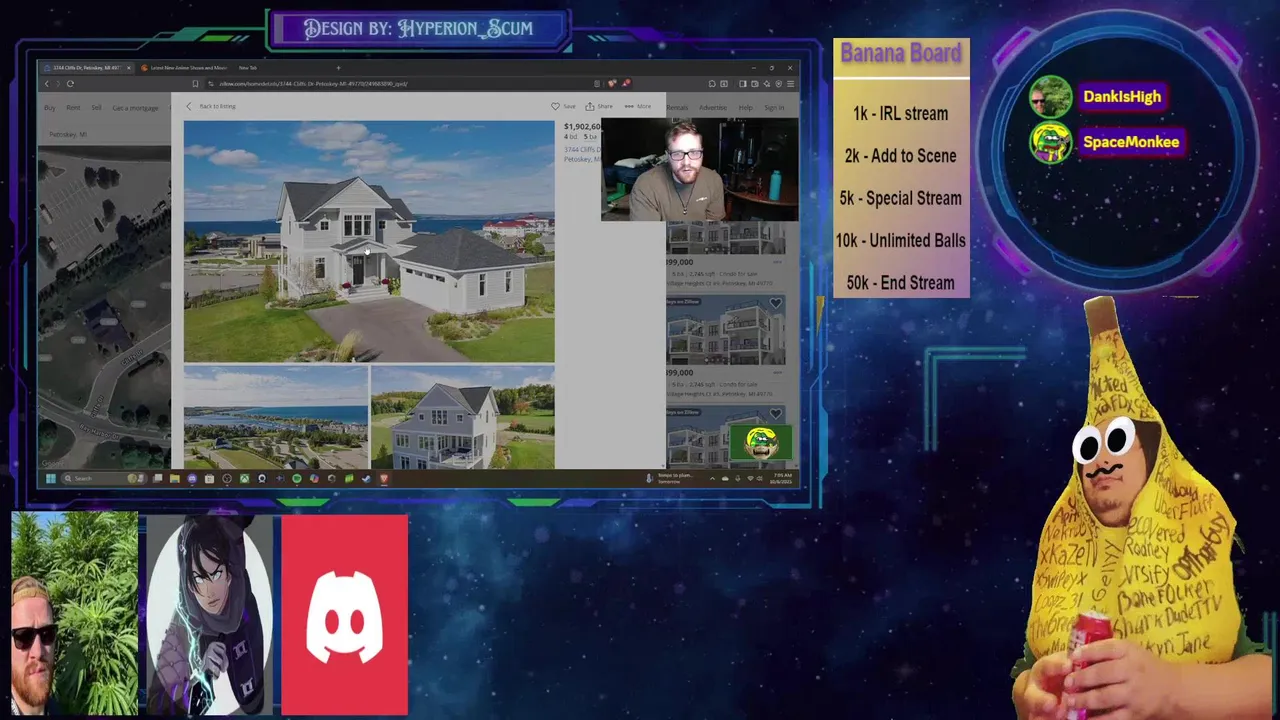Click the Rentals link in Zillow header
The image size is (1280, 720).
pyautogui.click(x=677, y=107)
